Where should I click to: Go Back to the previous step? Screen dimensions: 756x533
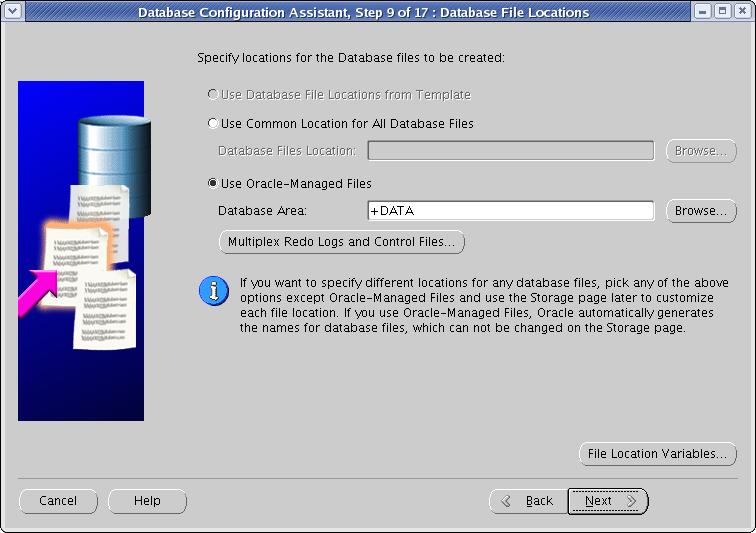[x=528, y=501]
